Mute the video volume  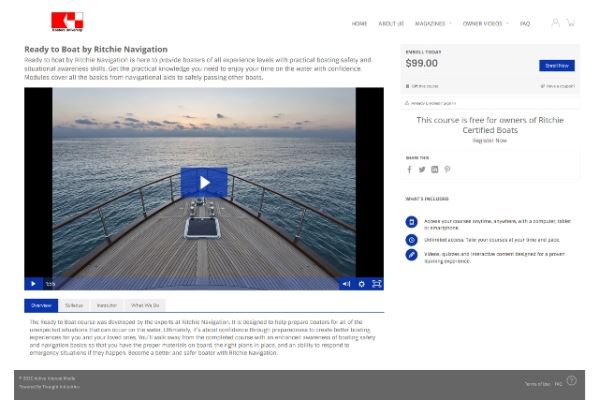[x=346, y=284]
